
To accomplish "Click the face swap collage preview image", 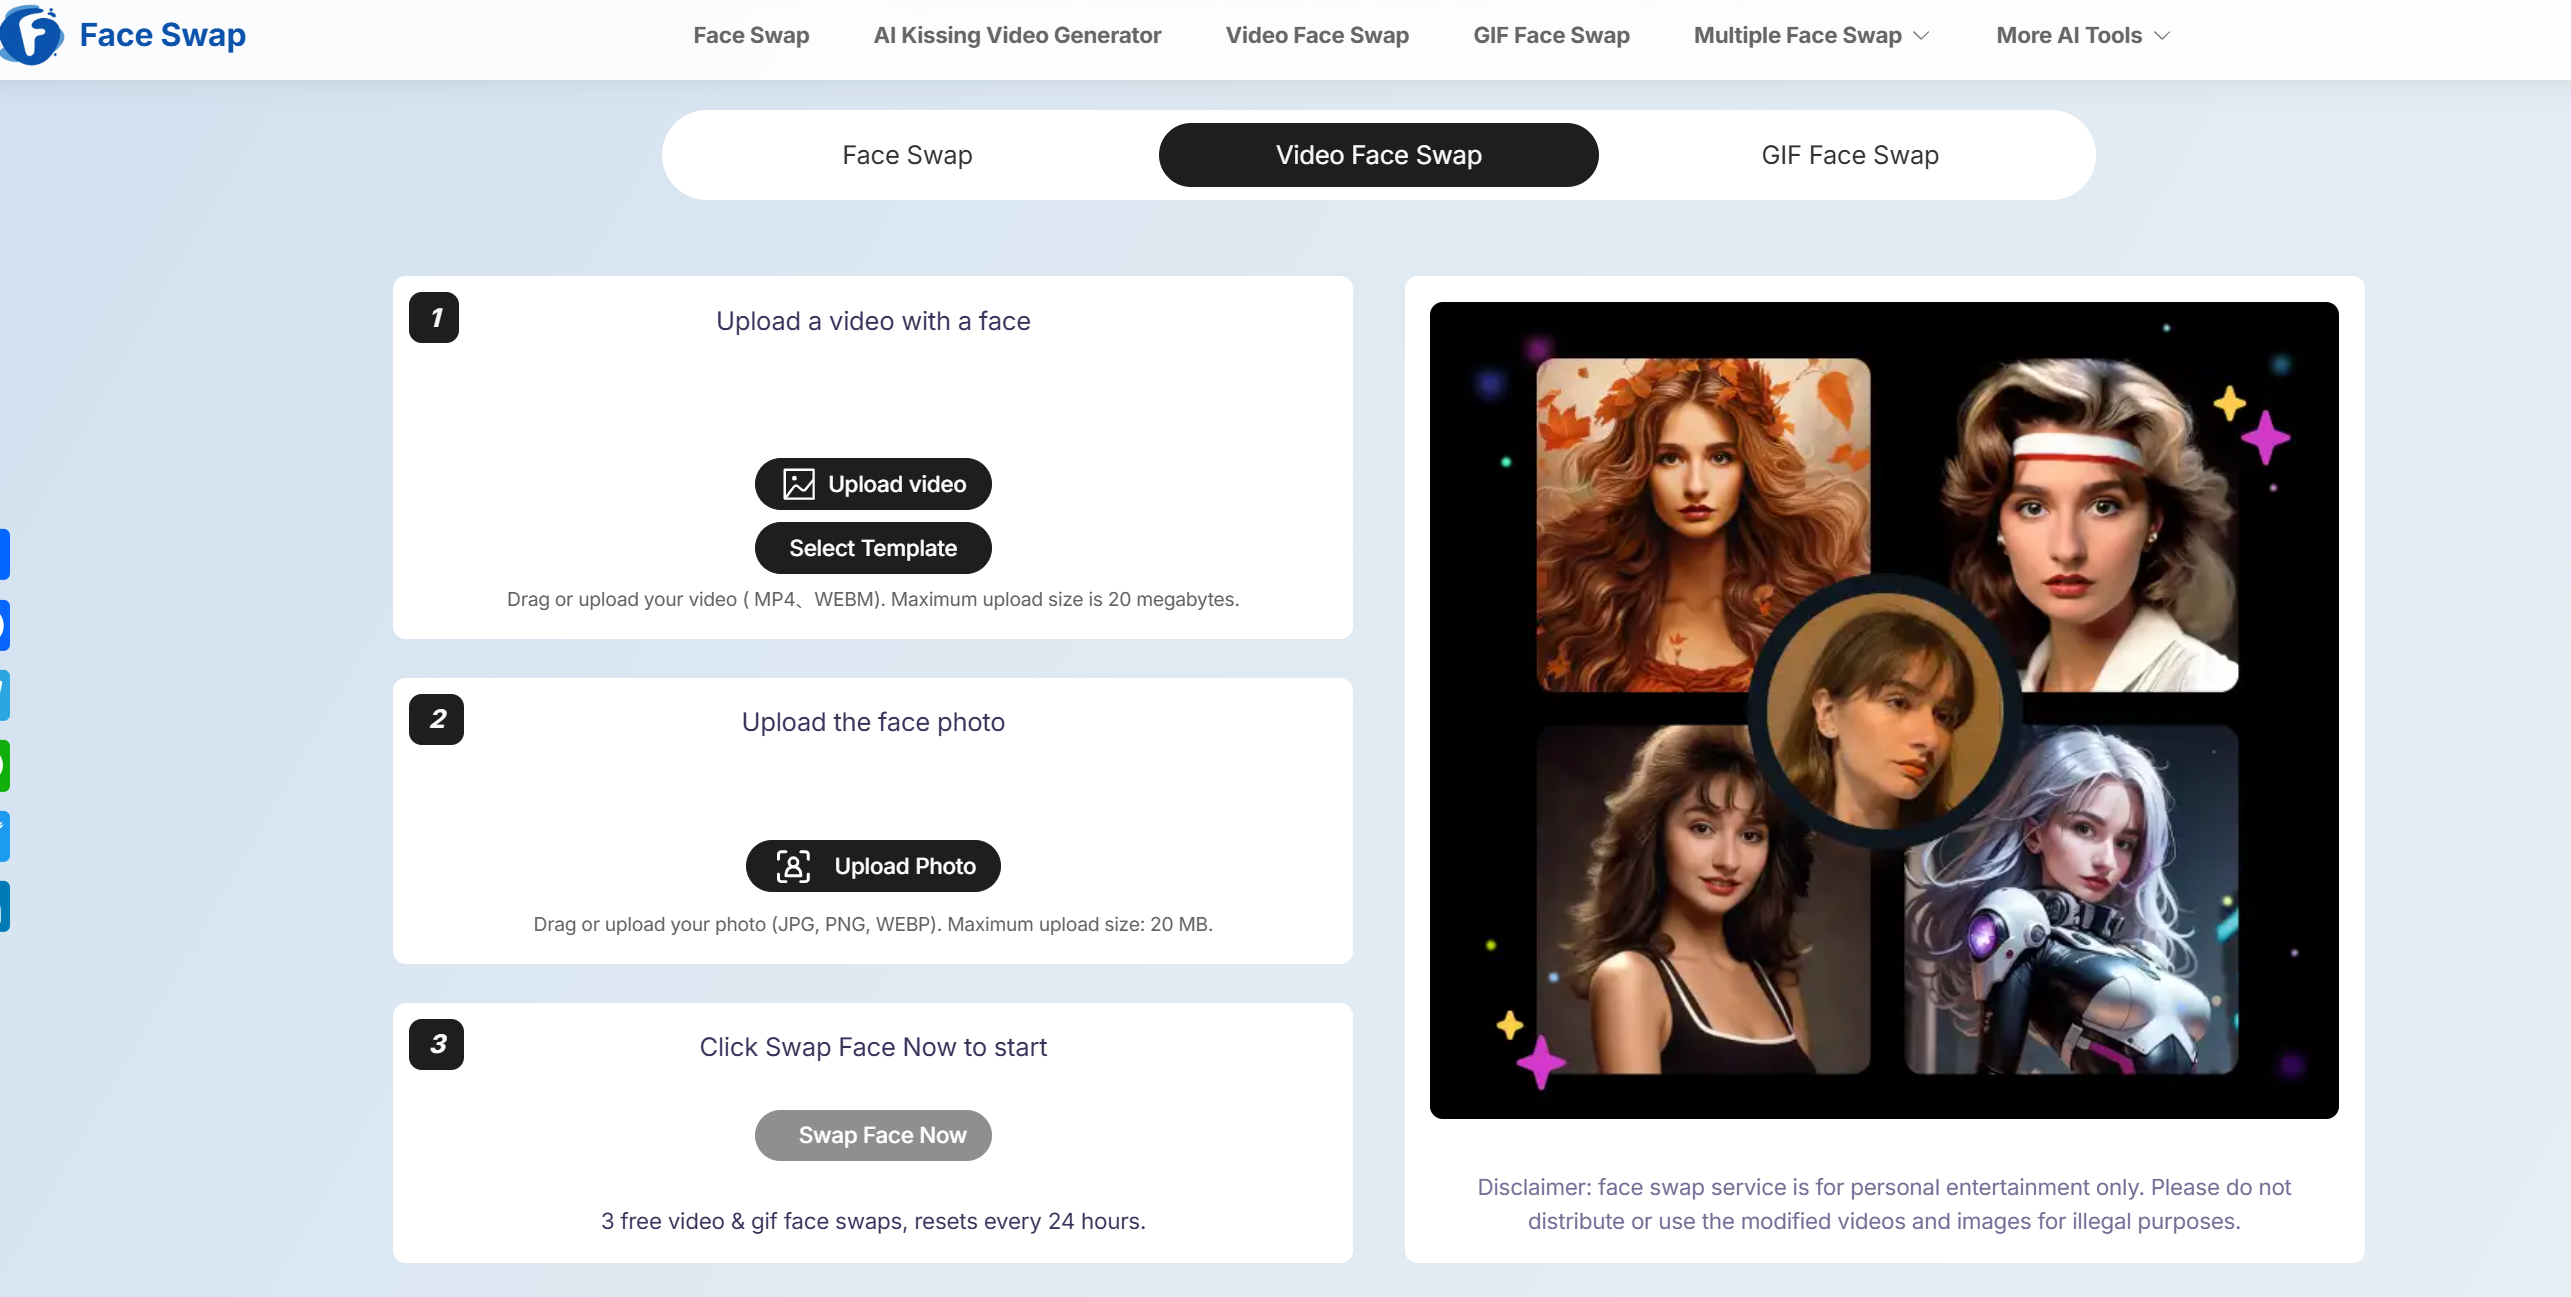I will pyautogui.click(x=1883, y=710).
